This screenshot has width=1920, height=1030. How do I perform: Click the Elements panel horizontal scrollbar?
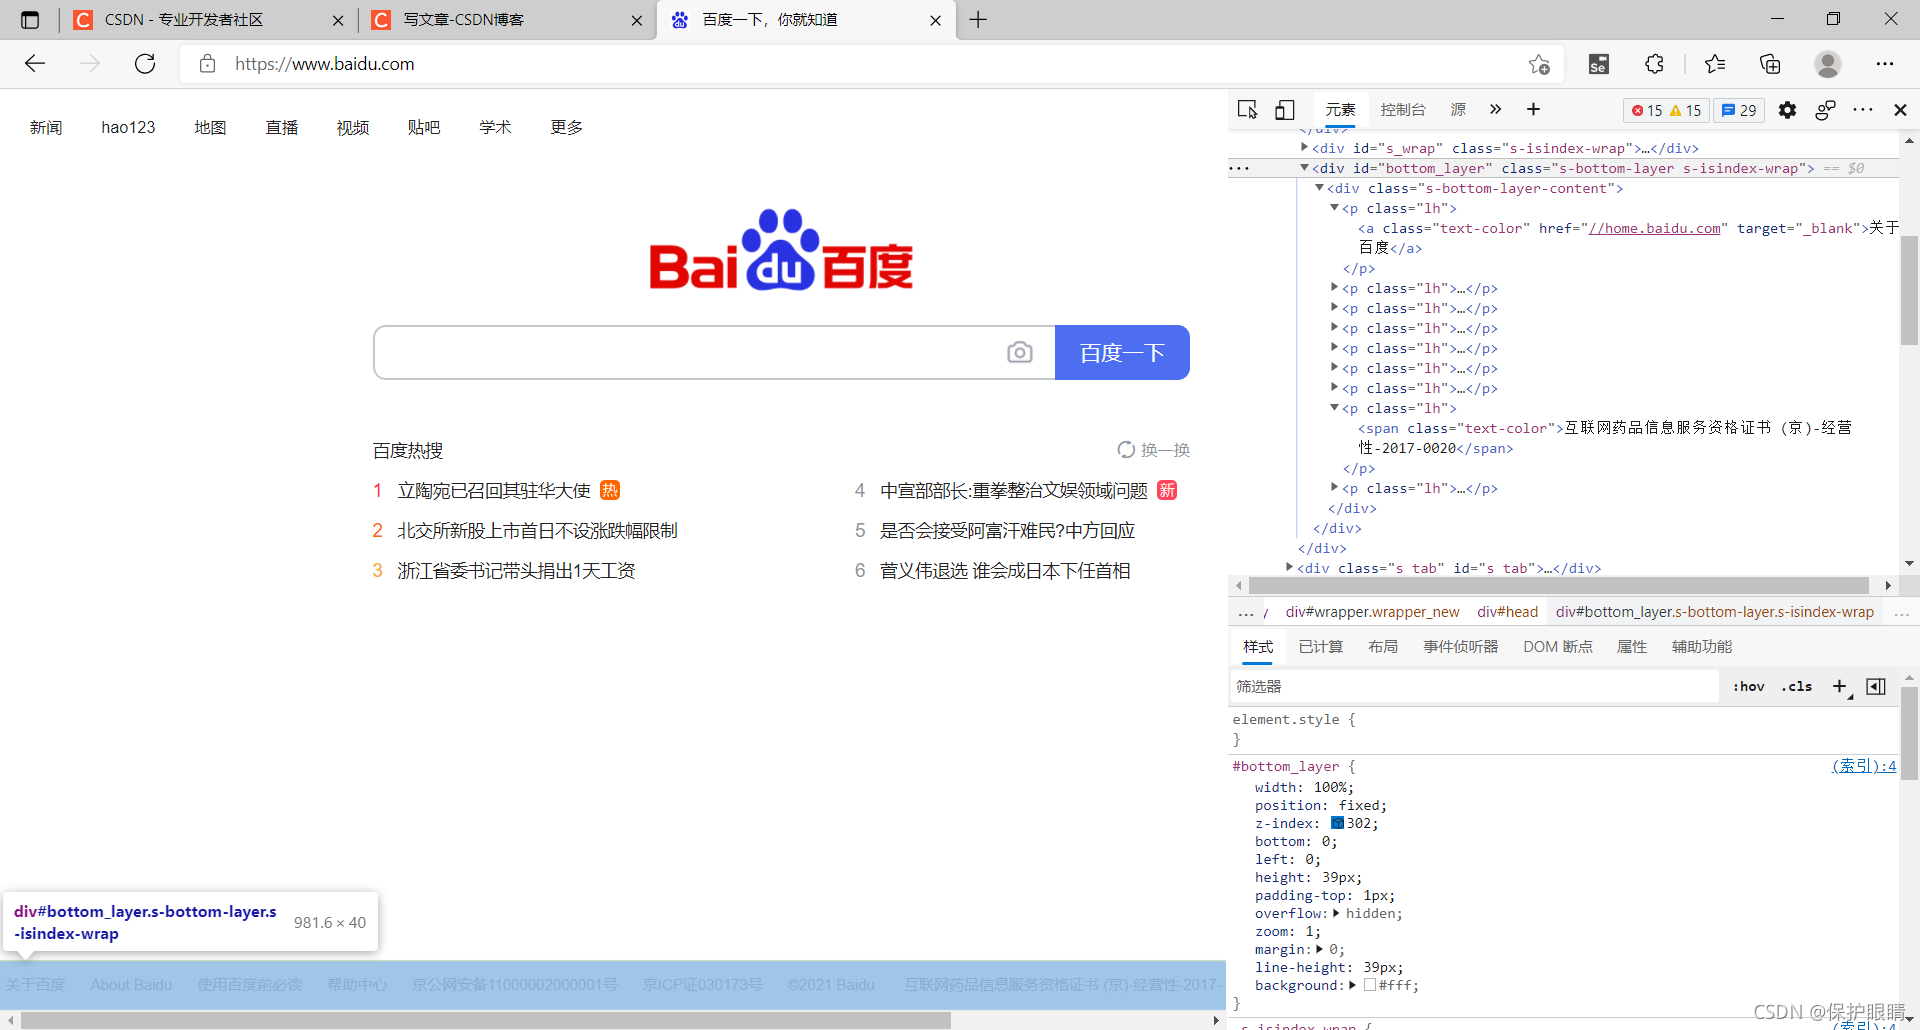1559,585
